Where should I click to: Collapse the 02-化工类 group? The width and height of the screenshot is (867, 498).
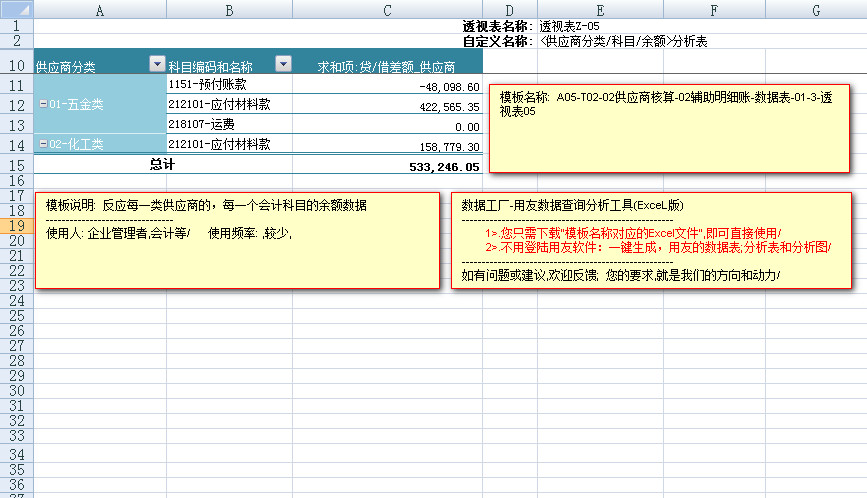pos(41,145)
